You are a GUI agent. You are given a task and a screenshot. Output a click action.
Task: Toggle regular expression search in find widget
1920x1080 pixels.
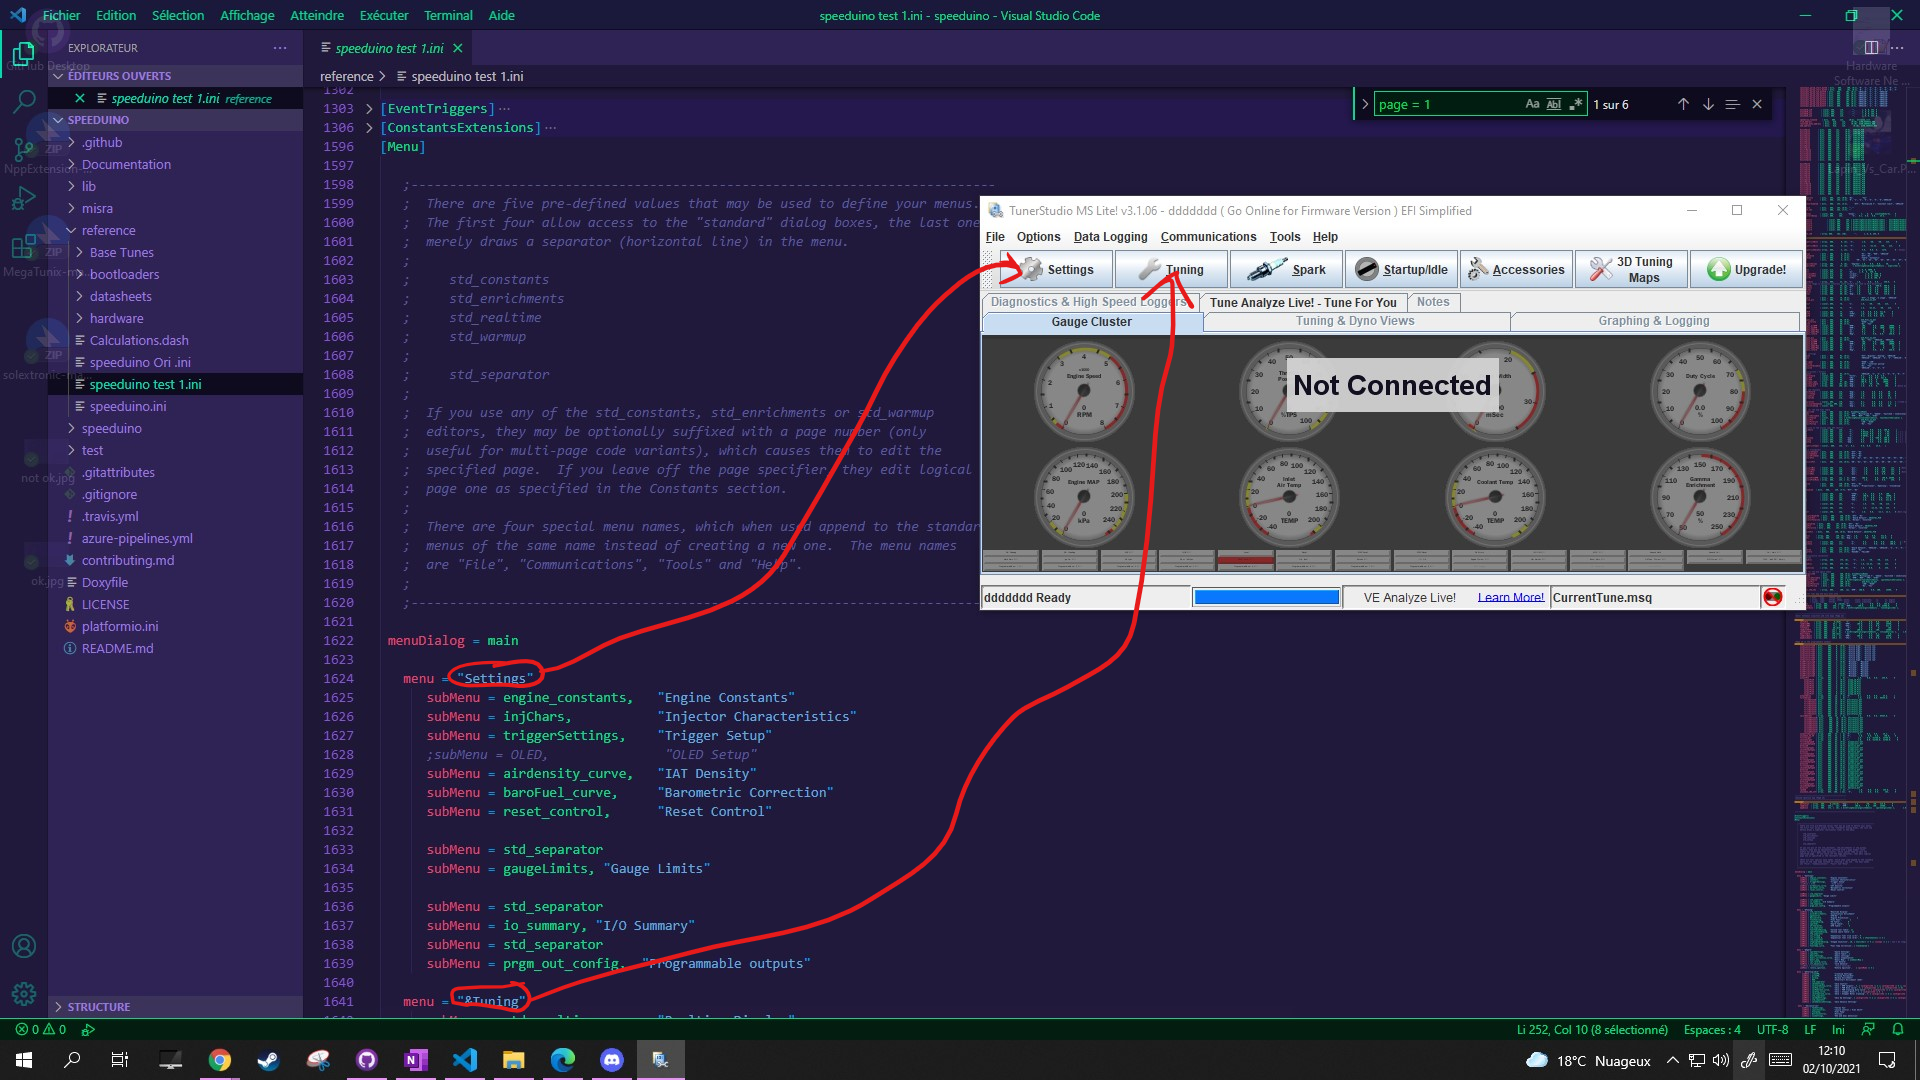[x=1576, y=104]
